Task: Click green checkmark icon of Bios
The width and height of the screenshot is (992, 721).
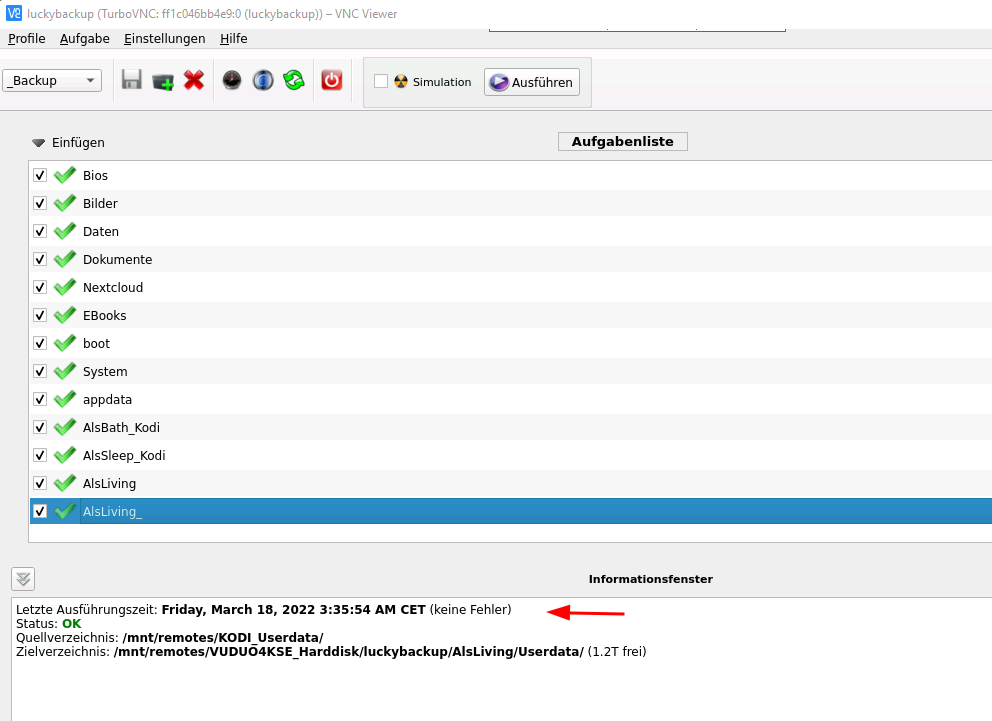Action: point(65,175)
